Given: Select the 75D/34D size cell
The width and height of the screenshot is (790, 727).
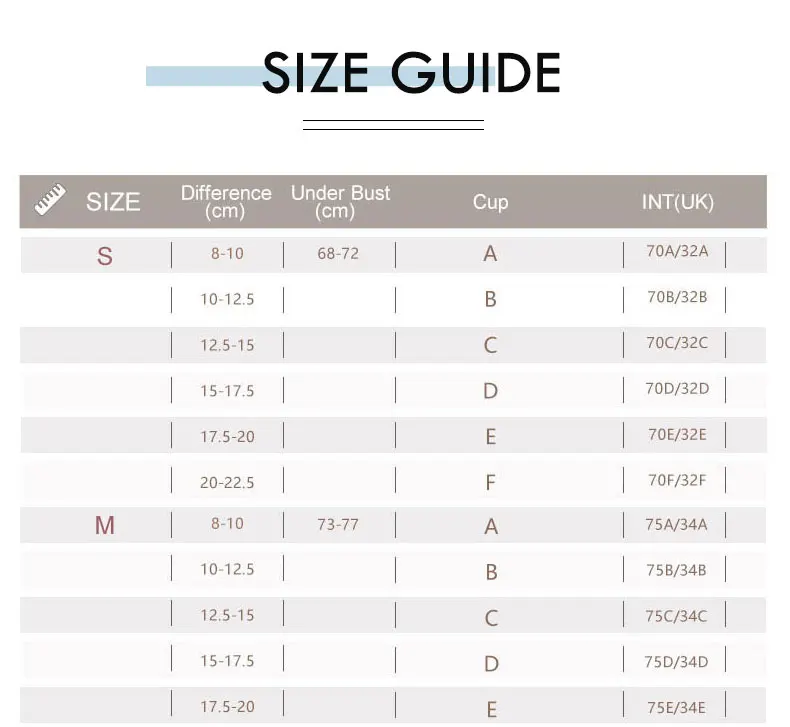Looking at the screenshot, I should (676, 662).
